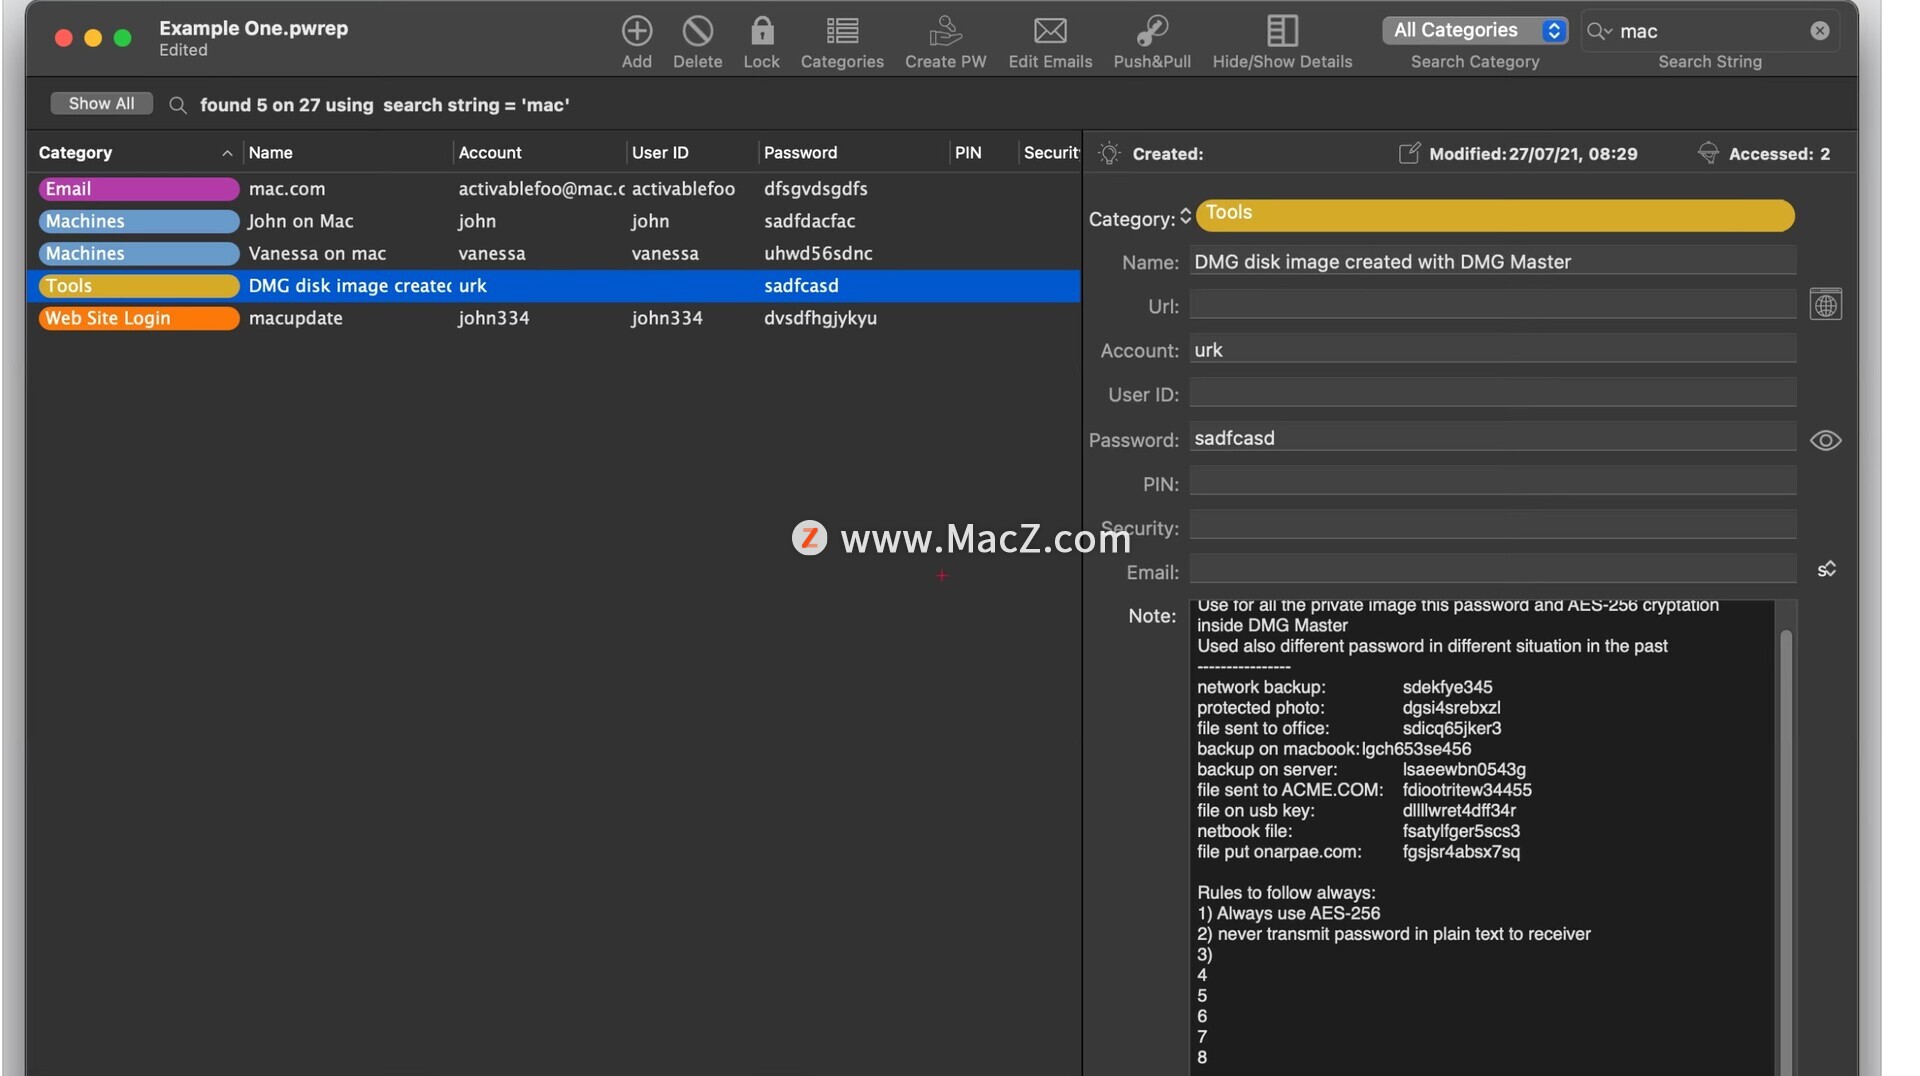Select the Machines tag for John on Mac
Screen dimensions: 1920x1076
[138, 221]
